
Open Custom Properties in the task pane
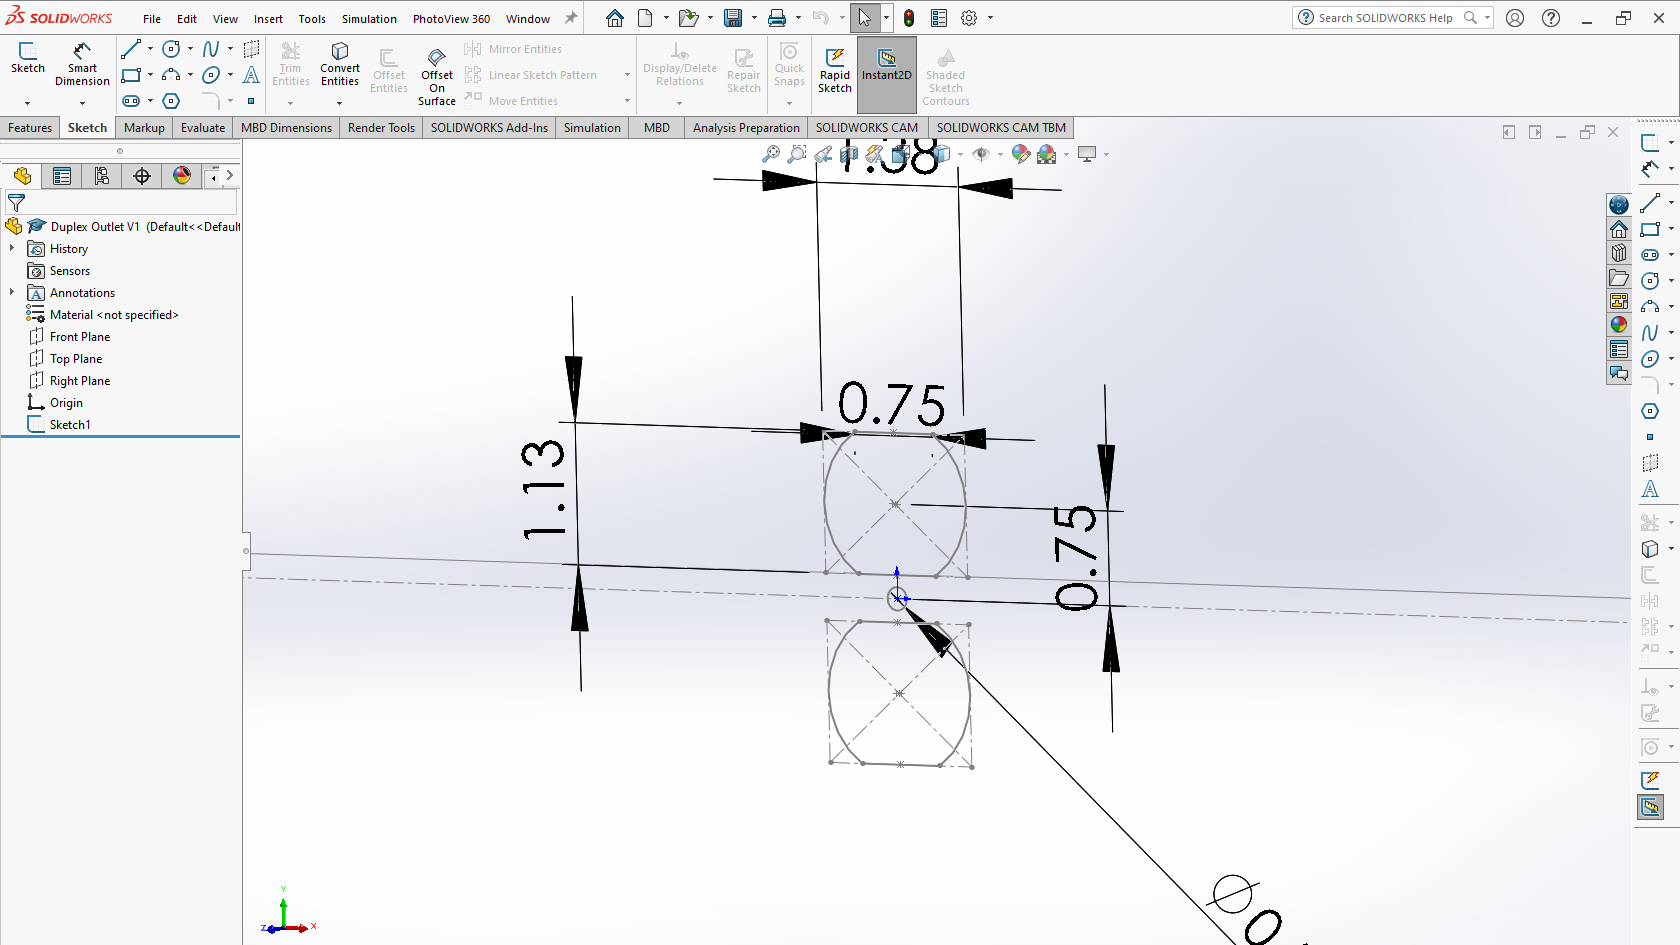(1619, 349)
